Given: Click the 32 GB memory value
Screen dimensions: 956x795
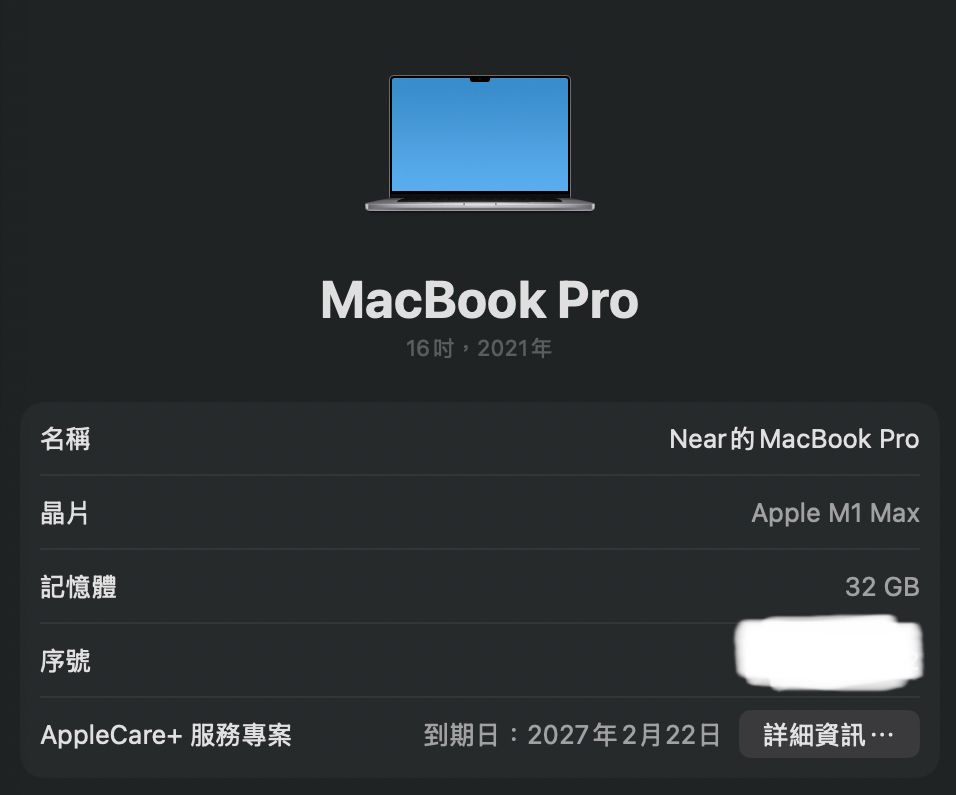Looking at the screenshot, I should pyautogui.click(x=882, y=587).
